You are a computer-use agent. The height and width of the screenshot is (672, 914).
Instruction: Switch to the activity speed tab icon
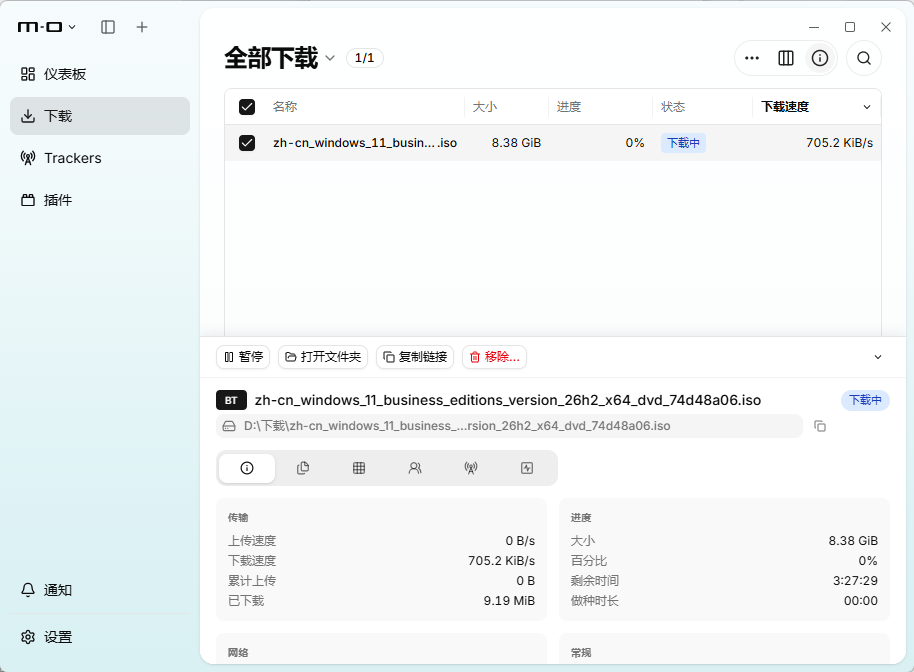[x=527, y=468]
